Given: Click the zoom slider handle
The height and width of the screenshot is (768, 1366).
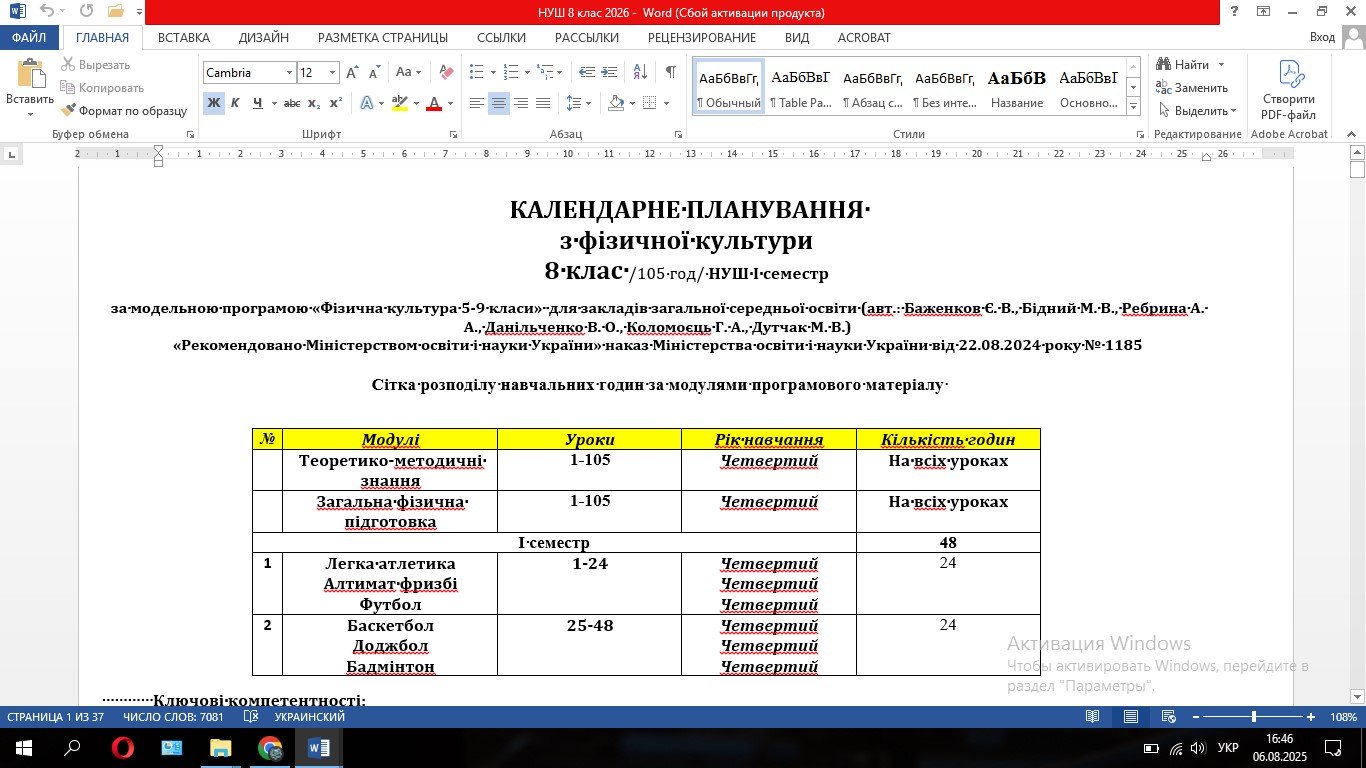Looking at the screenshot, I should click(1254, 717).
